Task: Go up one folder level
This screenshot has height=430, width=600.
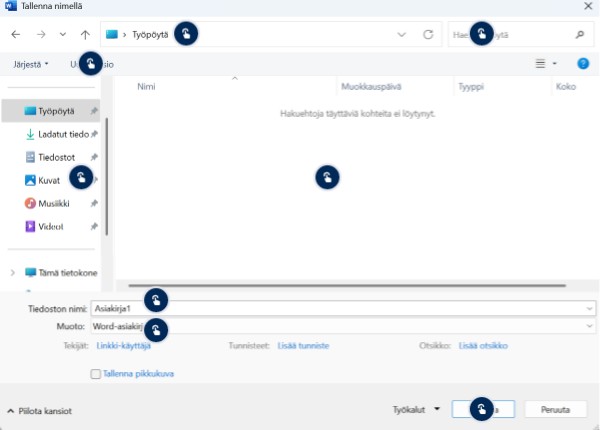Action: (x=85, y=34)
